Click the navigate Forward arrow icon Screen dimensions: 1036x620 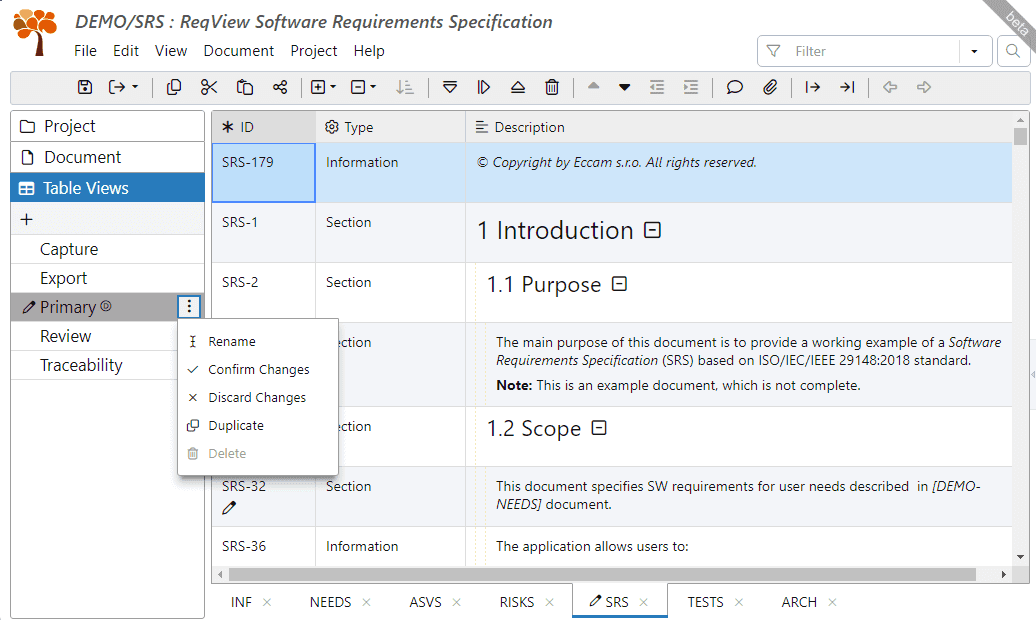point(924,87)
